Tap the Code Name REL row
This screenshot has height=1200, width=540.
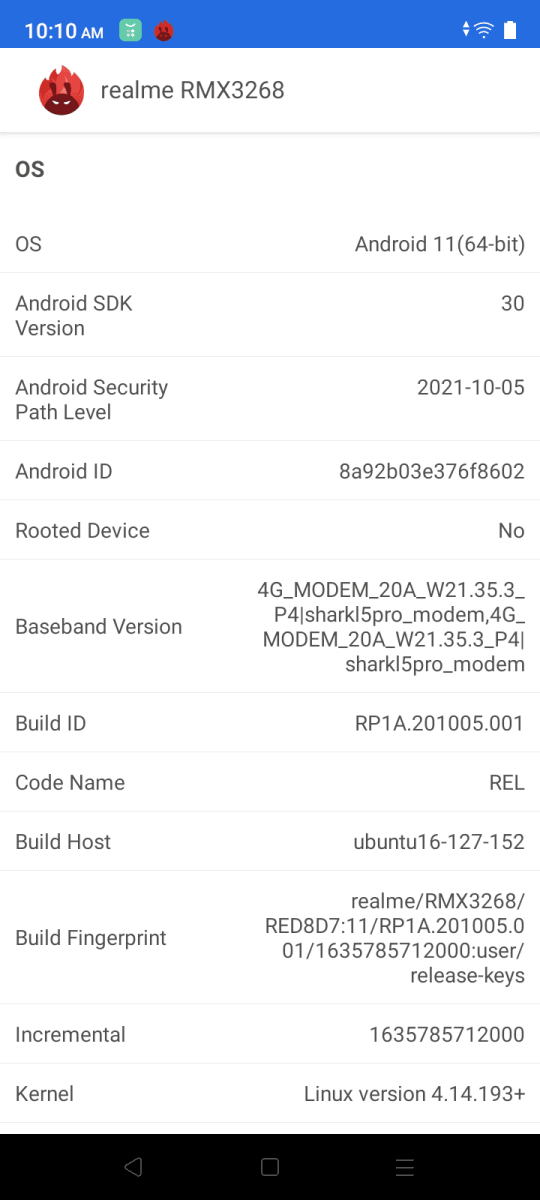(x=270, y=782)
